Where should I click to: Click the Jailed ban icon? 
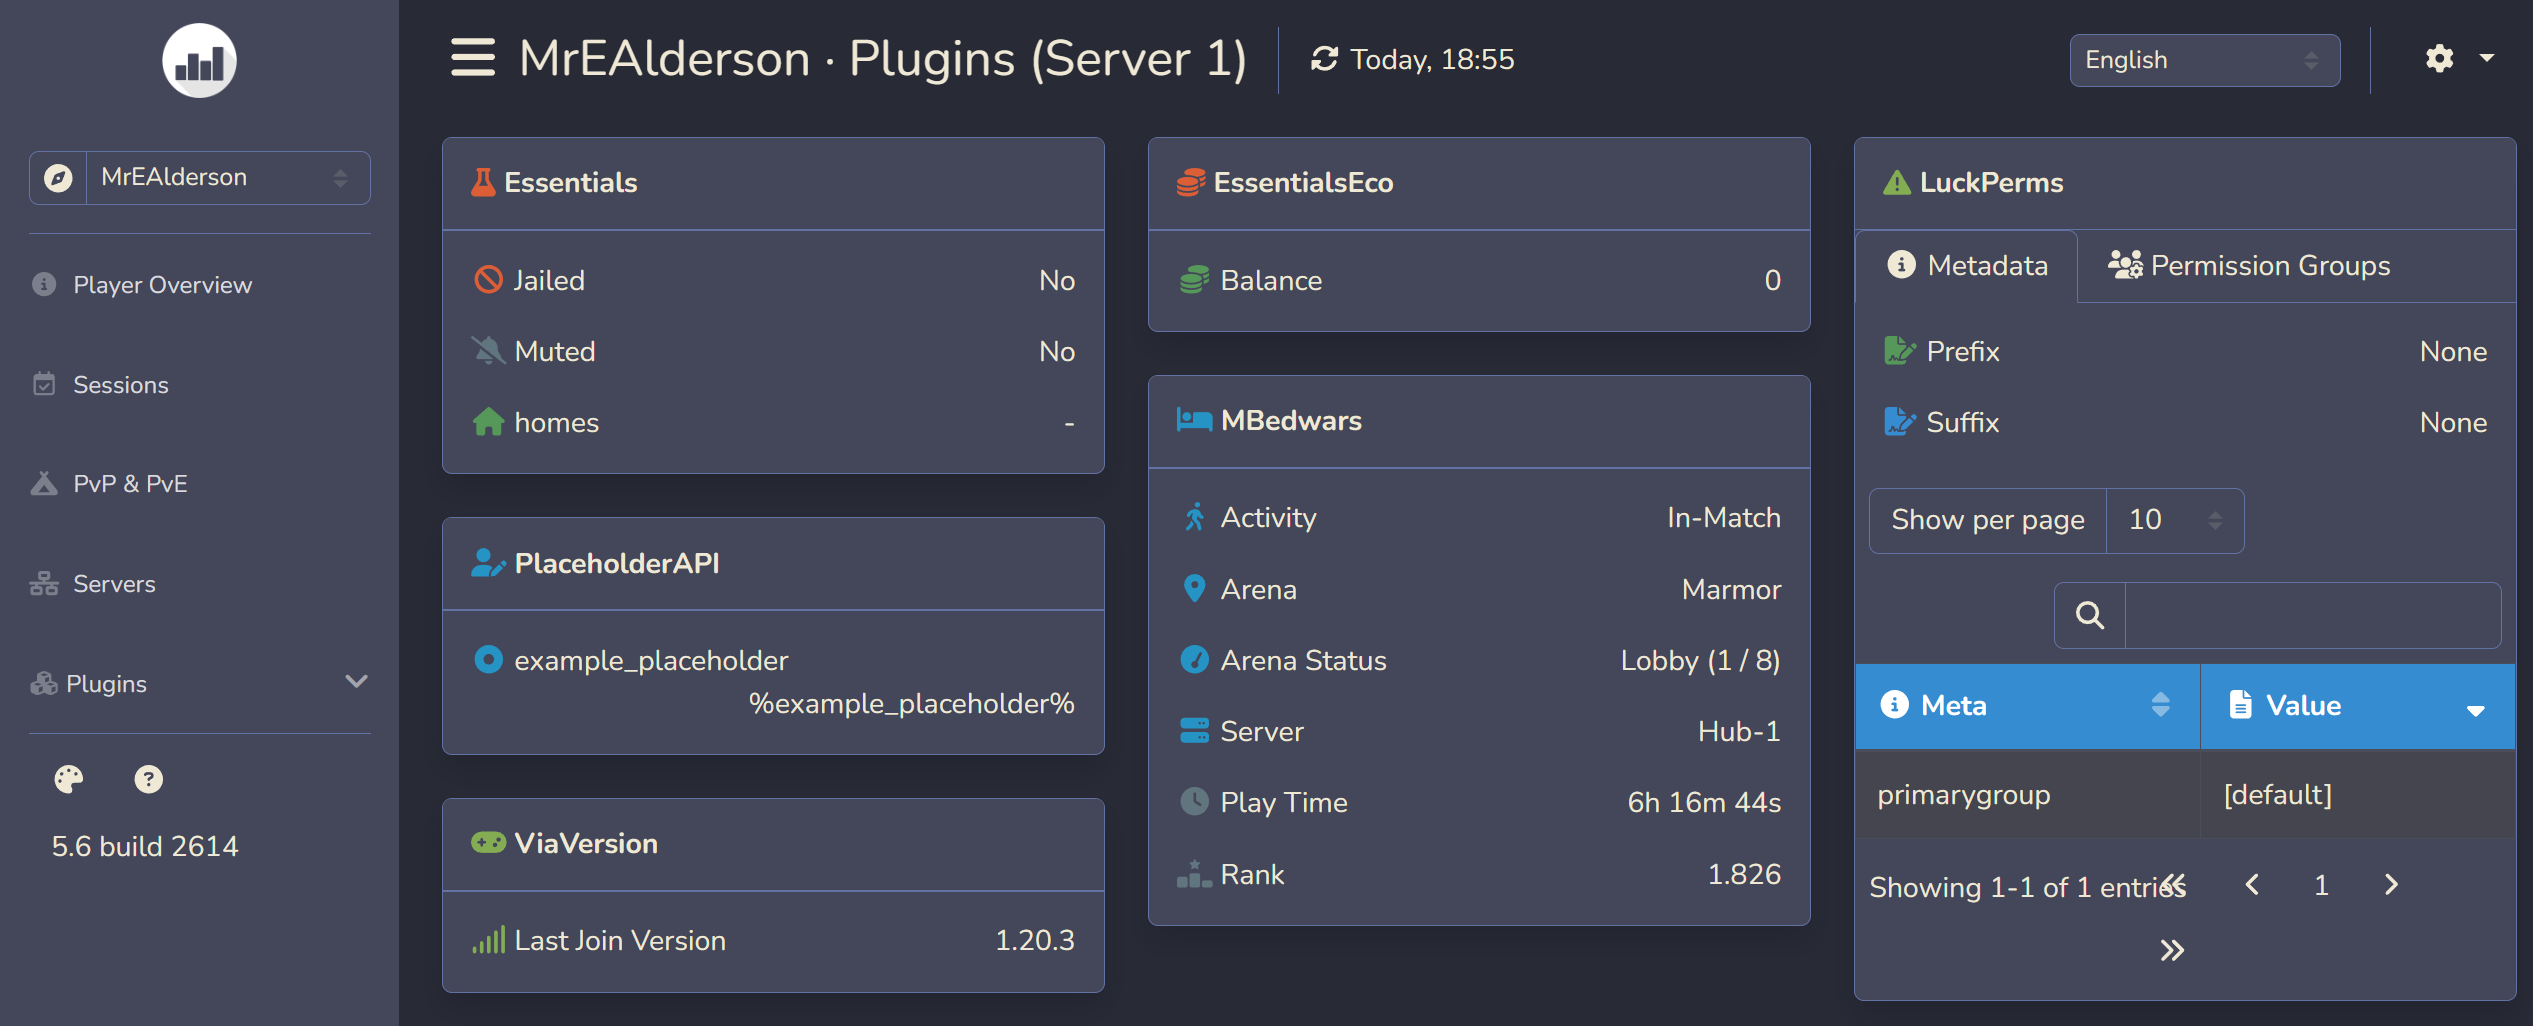[488, 280]
